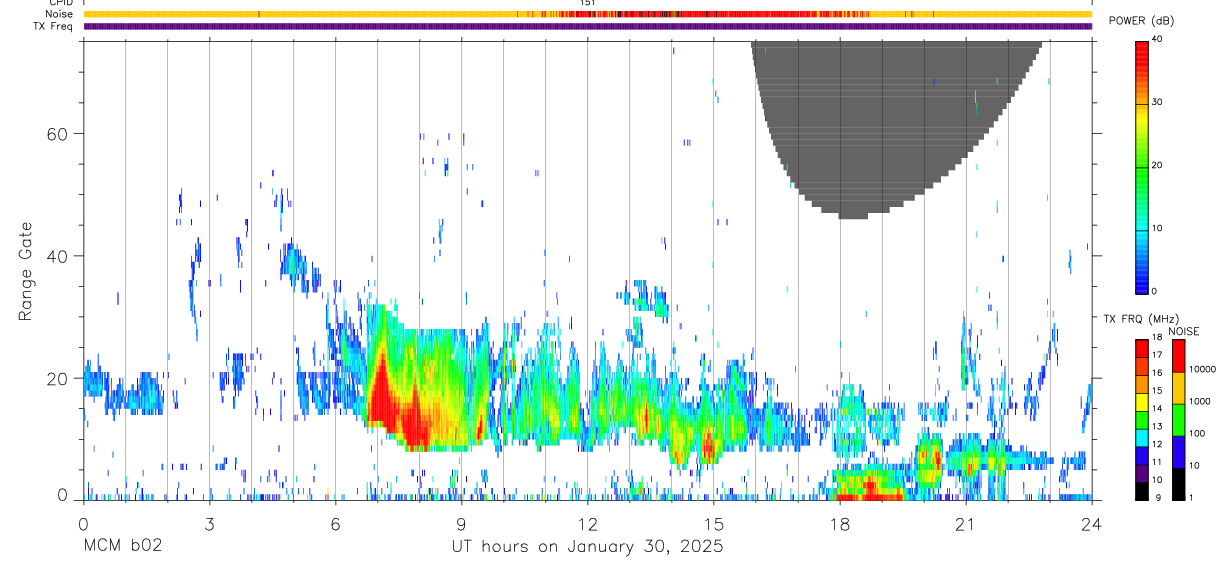Click the "Range Gate" y-axis label
Screen dimensions: 1228x567
click(25, 272)
